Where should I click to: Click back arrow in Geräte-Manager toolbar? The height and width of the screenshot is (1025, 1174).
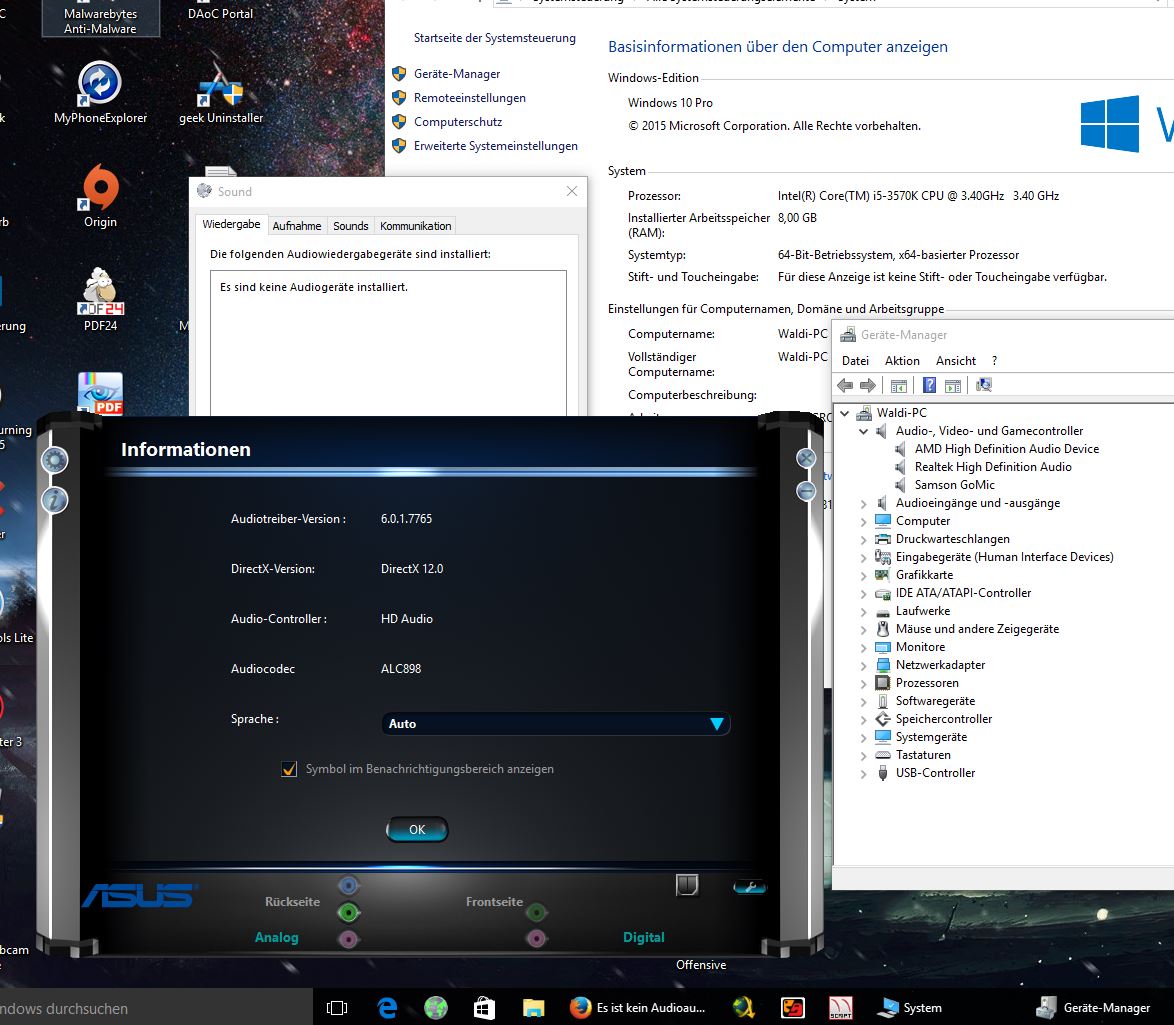click(845, 386)
